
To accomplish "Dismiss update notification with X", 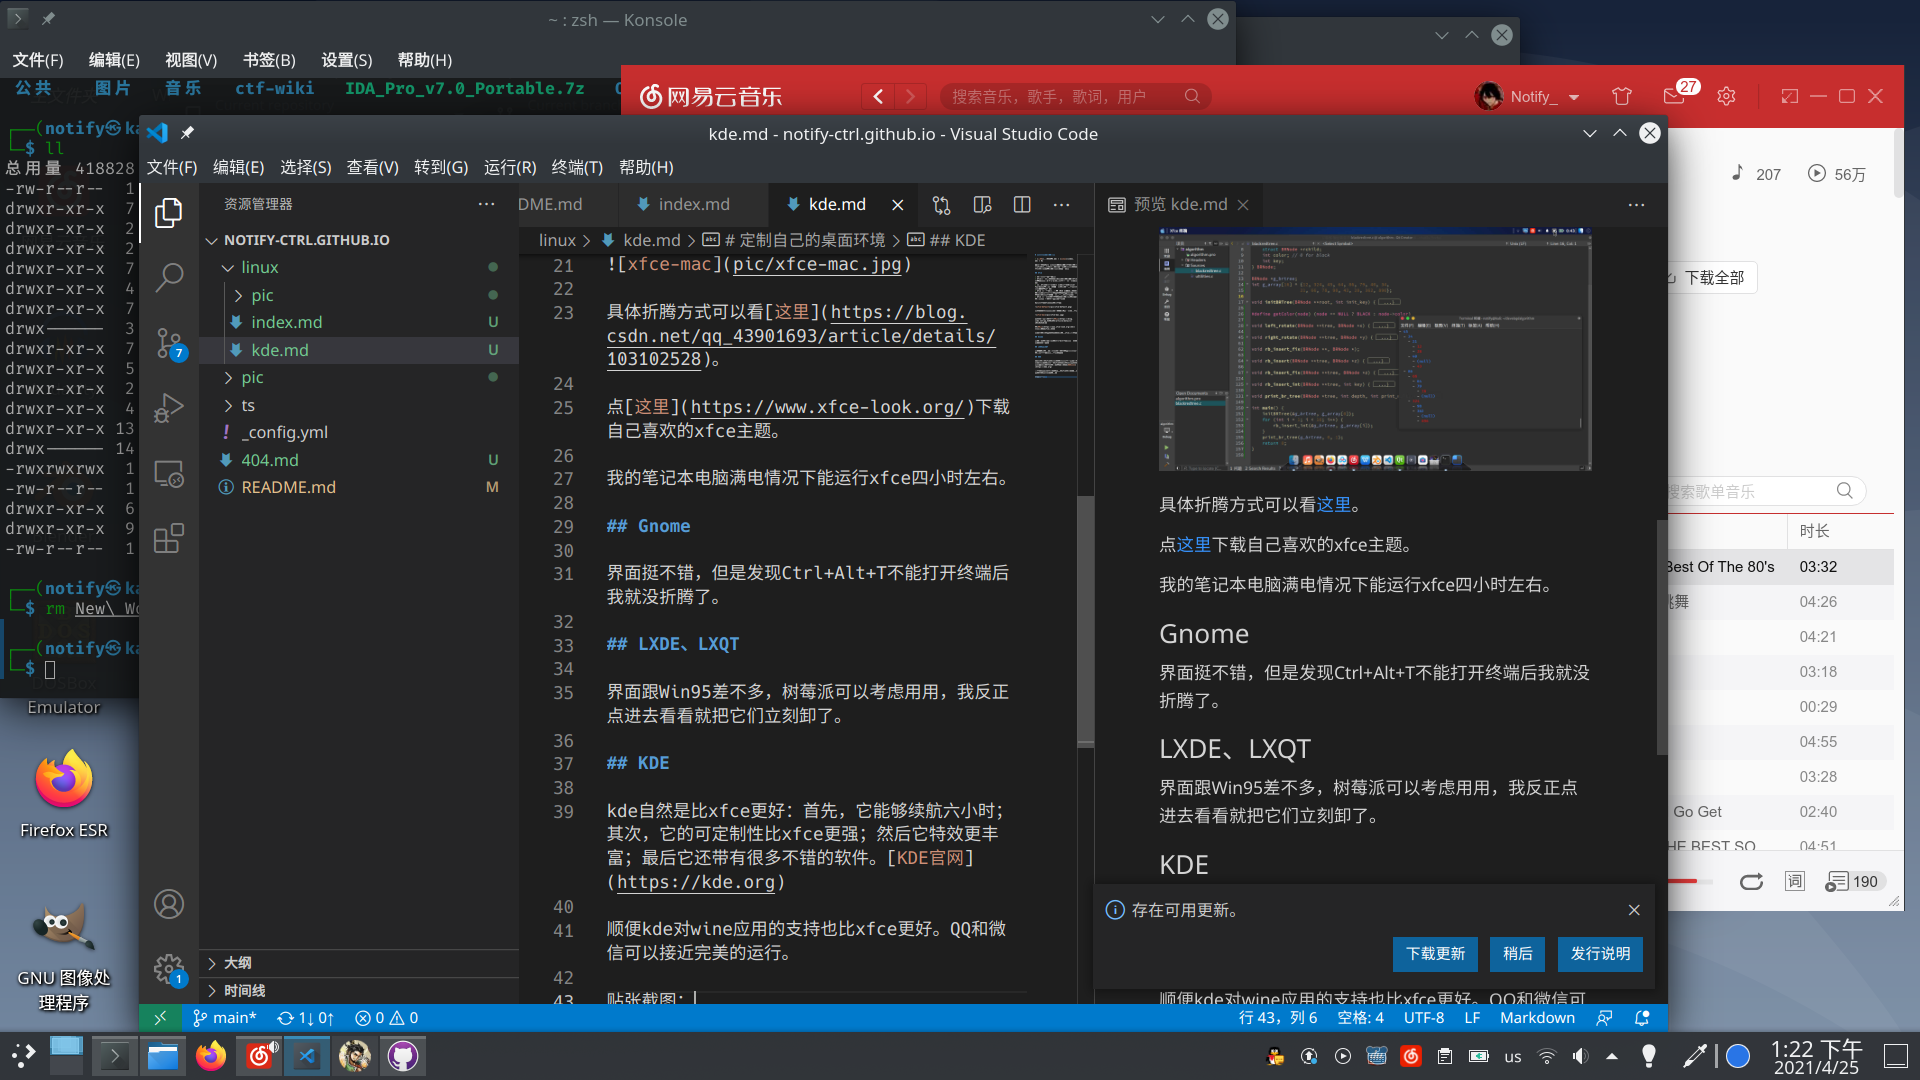I will 1634,910.
